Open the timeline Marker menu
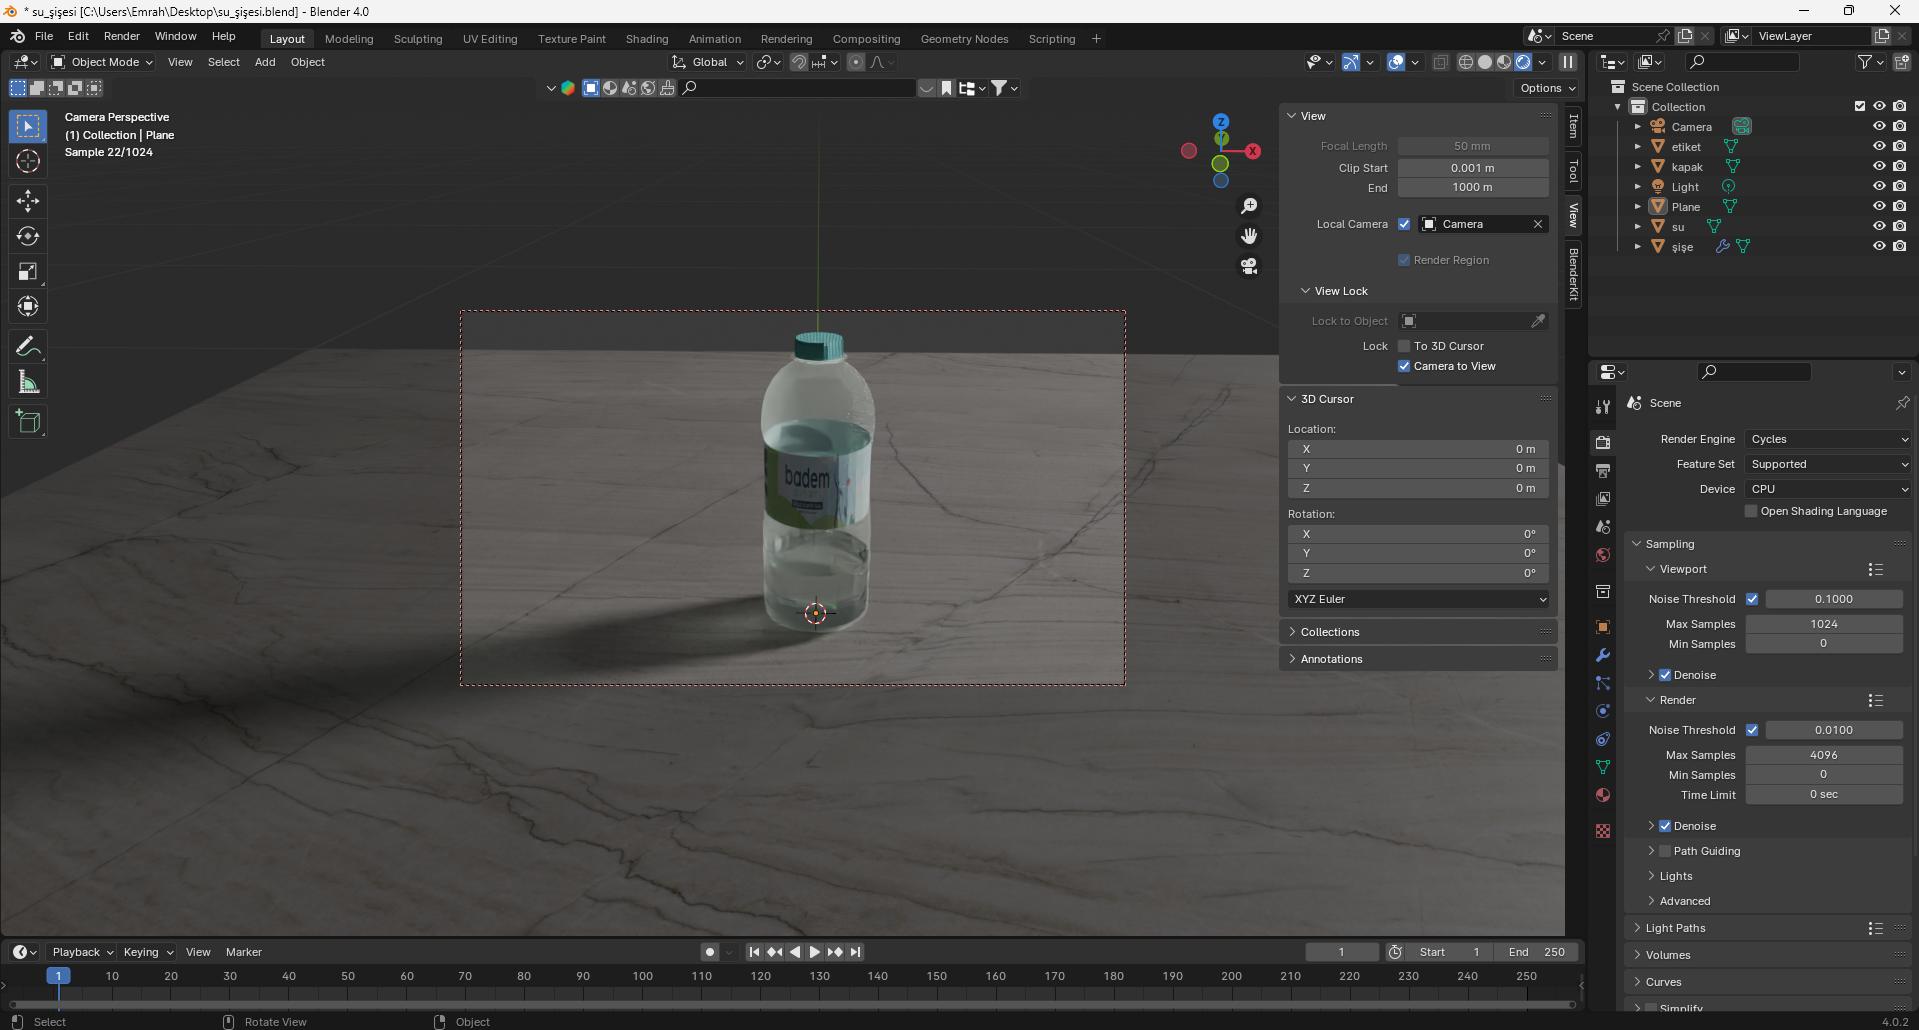The width and height of the screenshot is (1919, 1030). pos(244,952)
